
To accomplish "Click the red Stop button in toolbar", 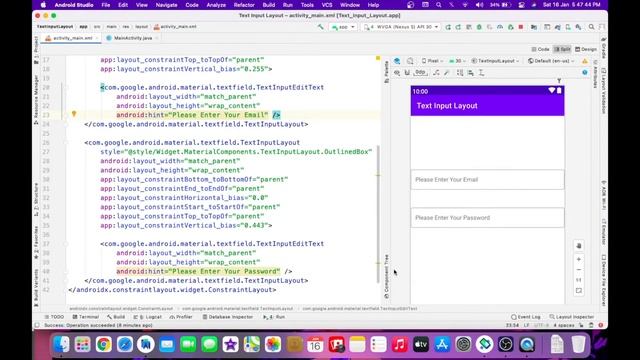I will 521,27.
